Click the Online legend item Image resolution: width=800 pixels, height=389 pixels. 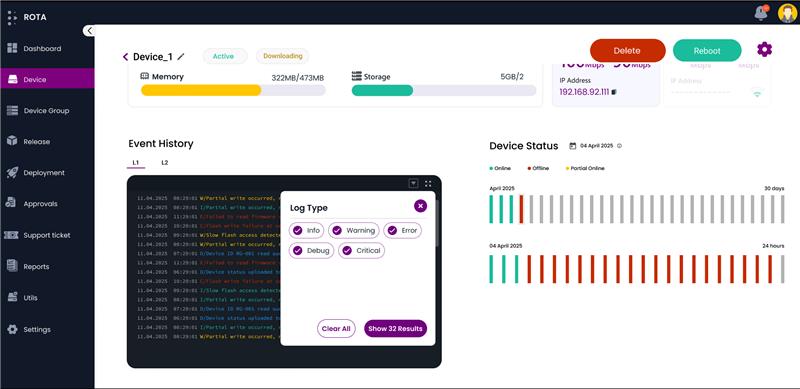(x=500, y=168)
